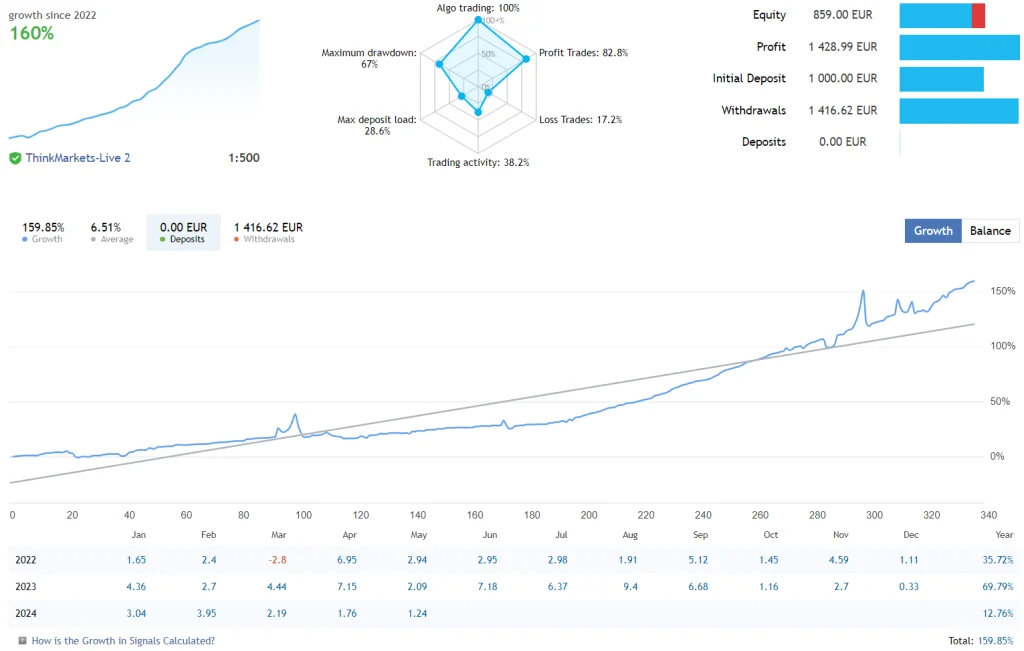Toggle the 0.00 EUR Deposits stat filter

[x=183, y=231]
